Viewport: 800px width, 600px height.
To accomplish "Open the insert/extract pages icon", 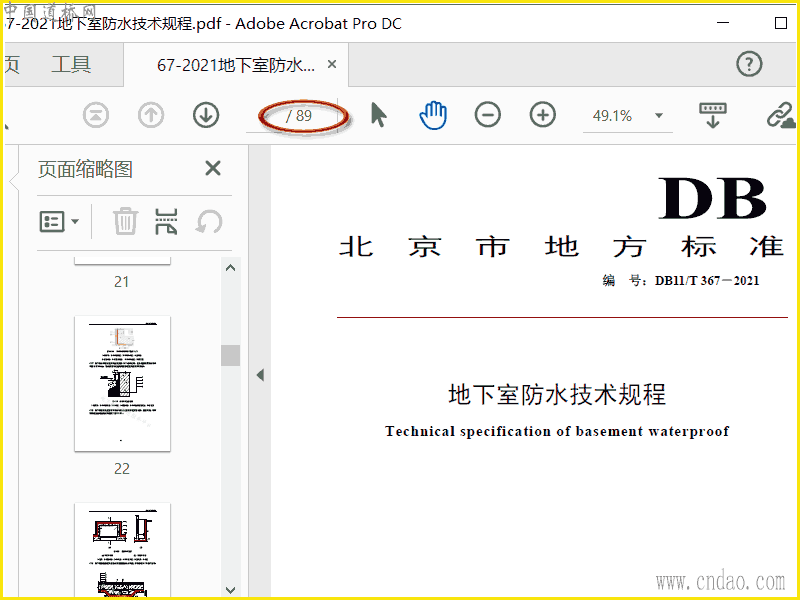I will coord(166,221).
